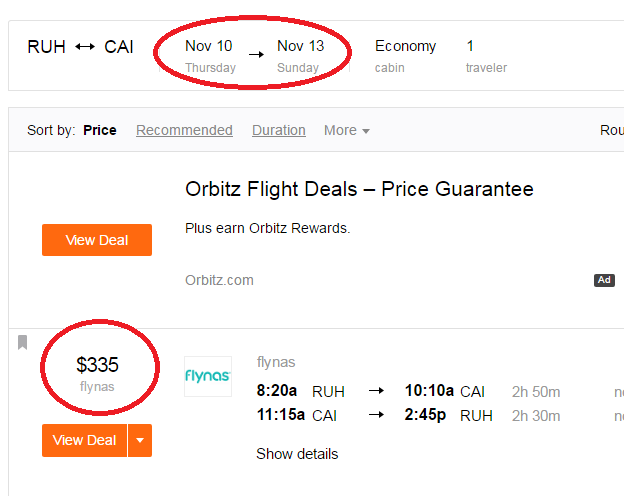Click View Deal for Orbitz Flight Deals

(97, 240)
